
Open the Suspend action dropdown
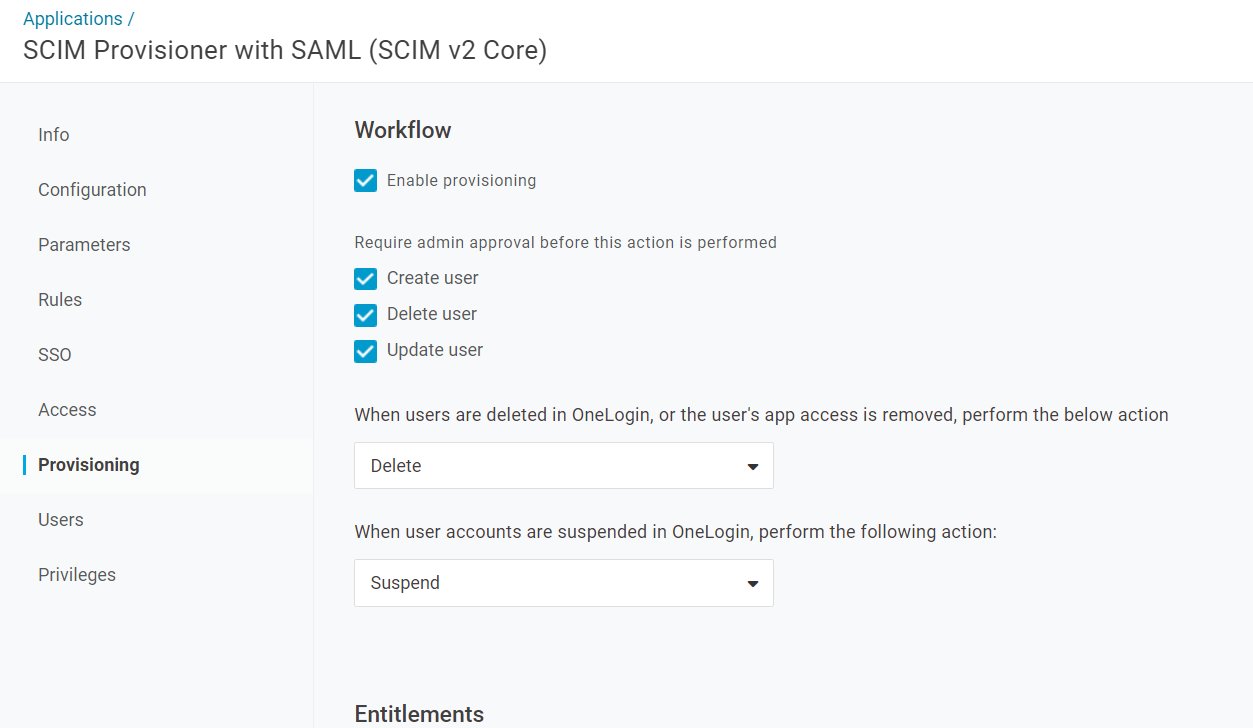pos(564,583)
